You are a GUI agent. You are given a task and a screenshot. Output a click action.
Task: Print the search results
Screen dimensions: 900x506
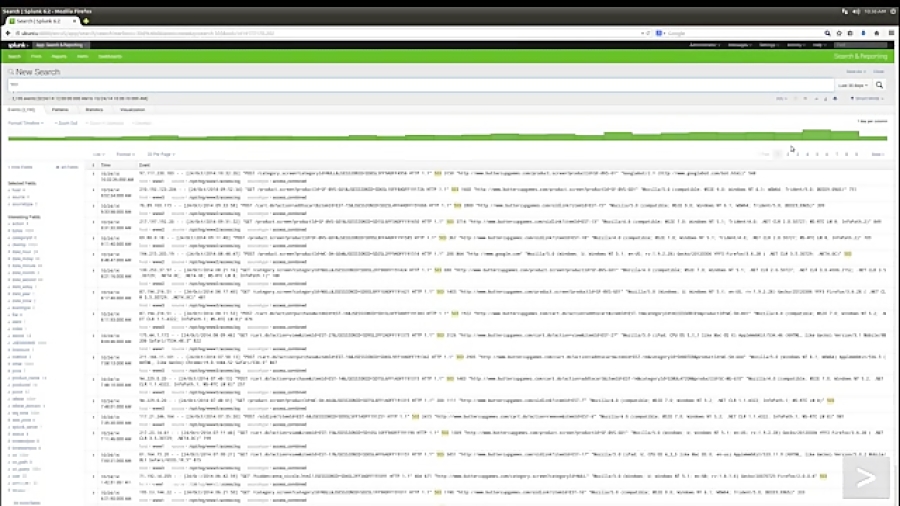coord(835,99)
